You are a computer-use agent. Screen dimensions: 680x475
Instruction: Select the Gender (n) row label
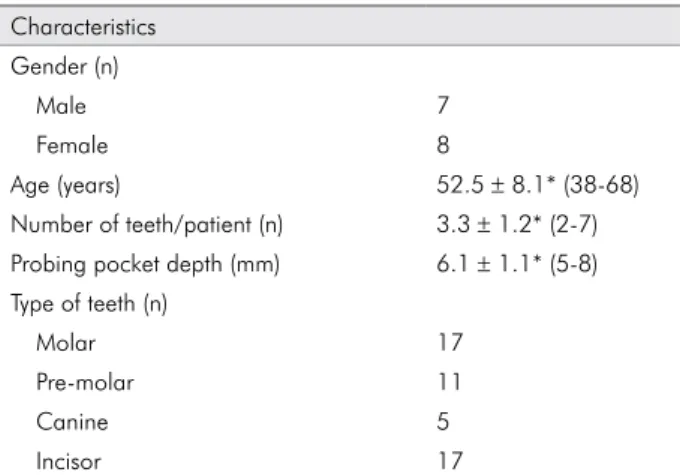point(65,67)
